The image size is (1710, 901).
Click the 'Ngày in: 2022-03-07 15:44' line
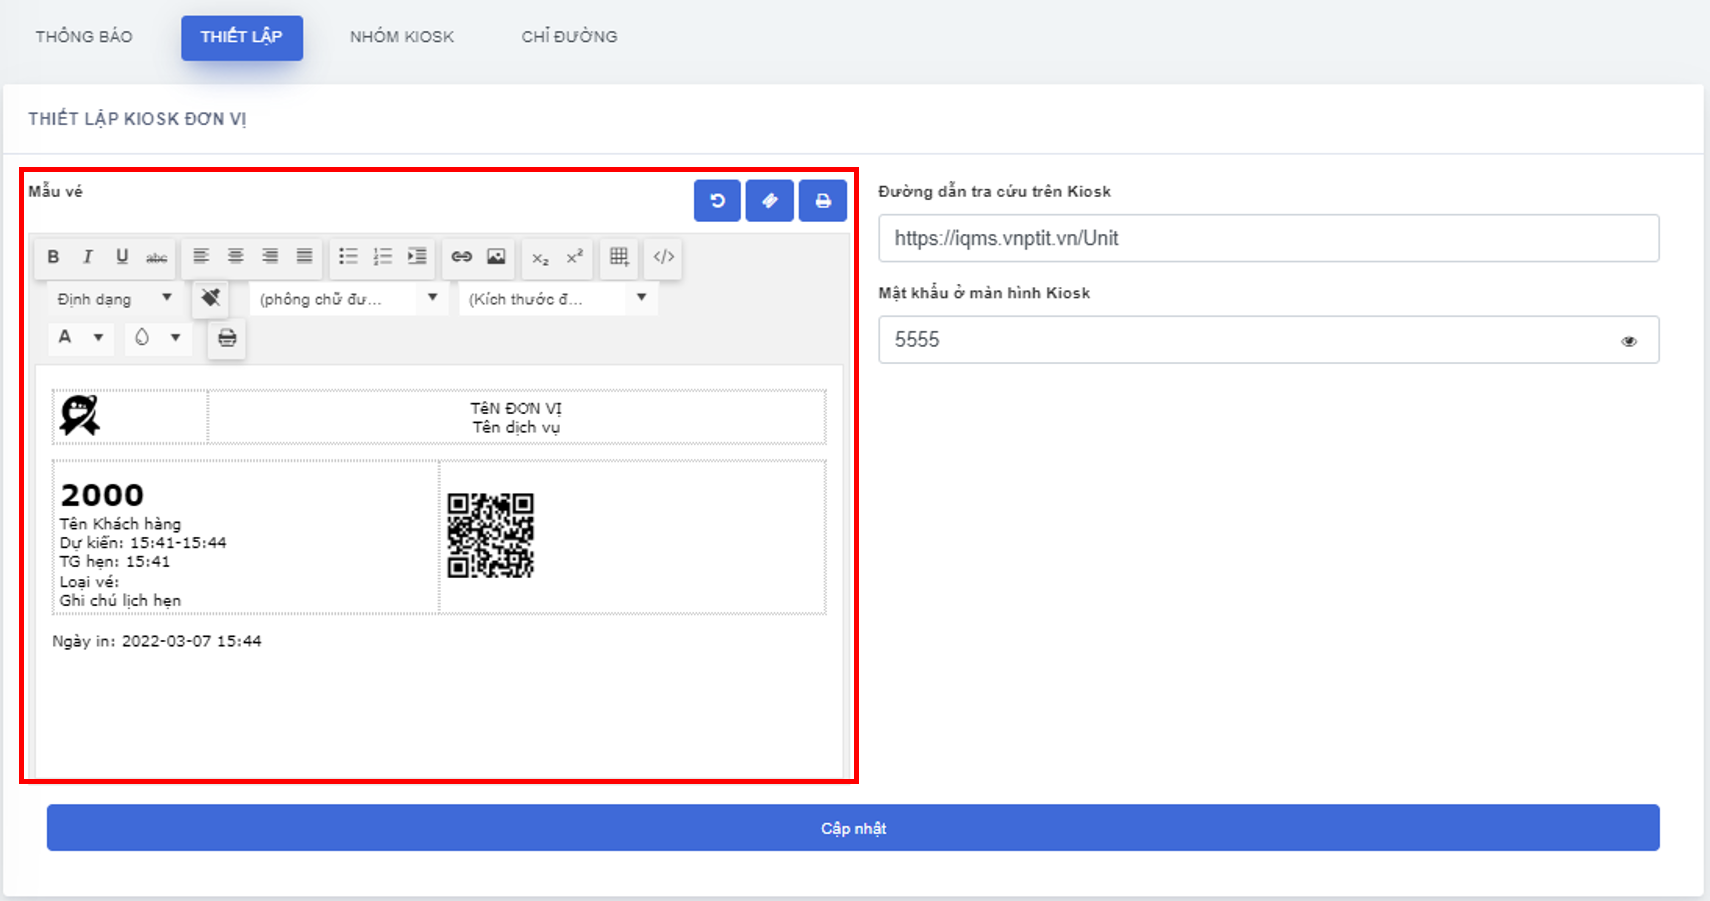(x=157, y=641)
